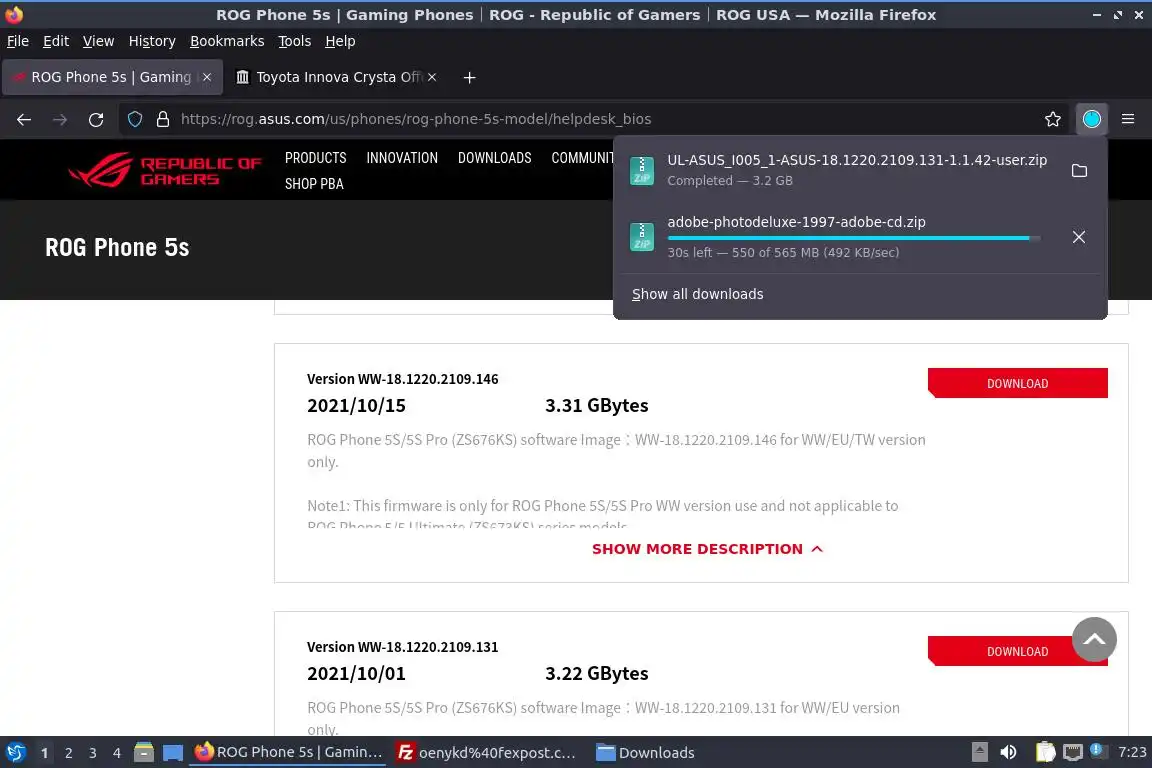Switch to the ROG Phone 5s tab
1152x768 pixels.
112,77
